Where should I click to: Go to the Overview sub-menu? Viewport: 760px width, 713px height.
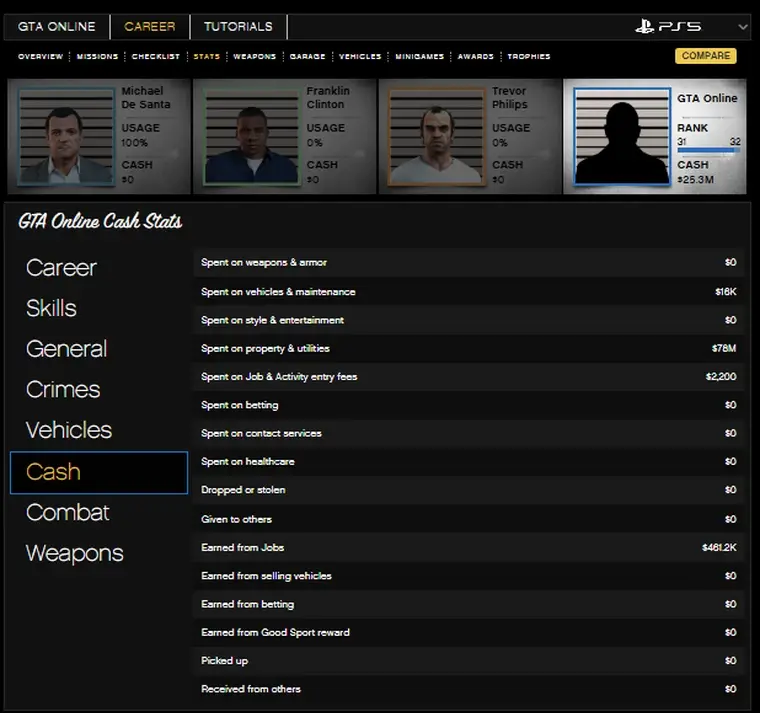click(40, 57)
